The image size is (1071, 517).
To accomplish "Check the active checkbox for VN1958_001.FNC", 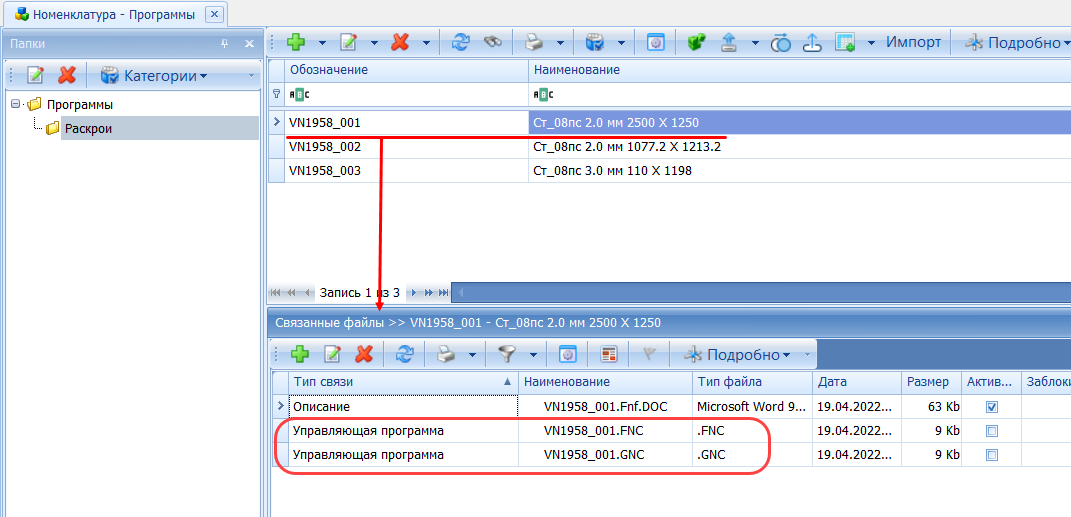I will (991, 431).
